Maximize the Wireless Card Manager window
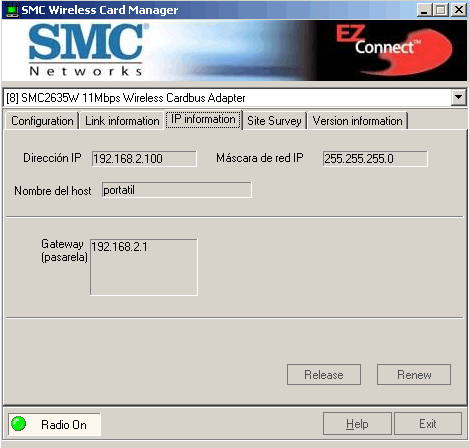Viewport: 470px width, 448px height. click(x=441, y=10)
